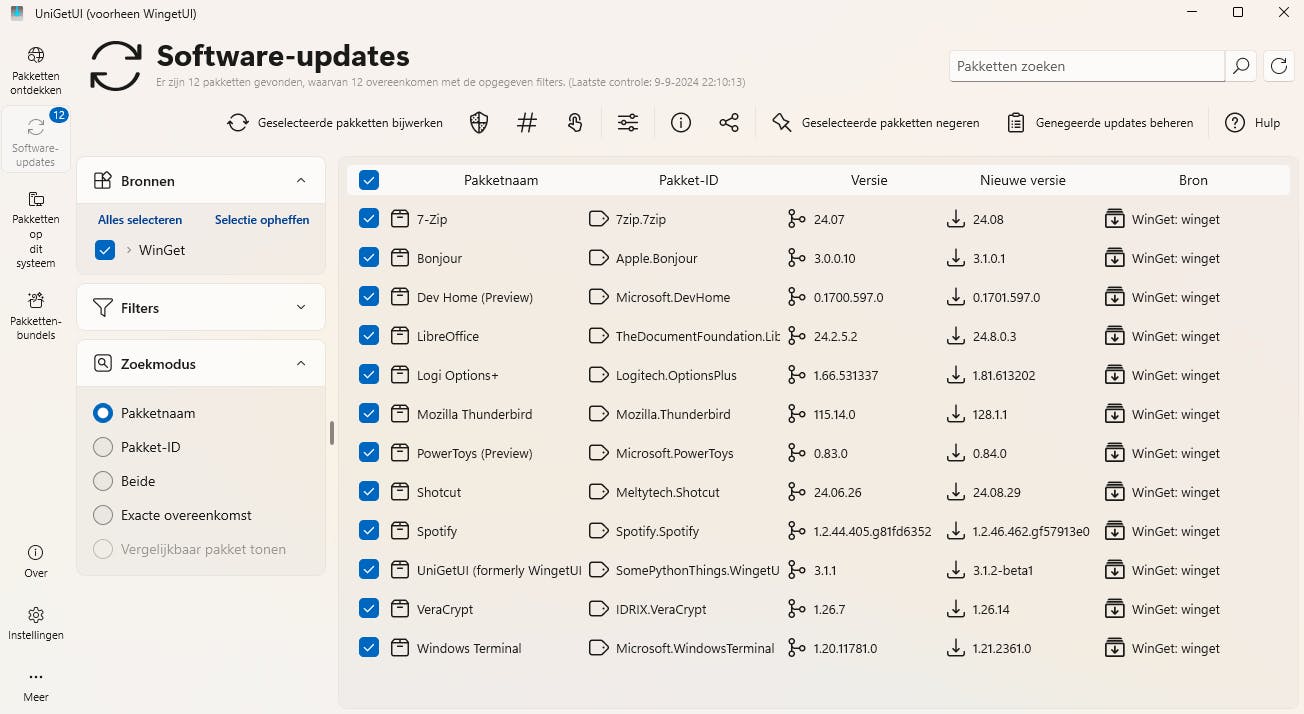The width and height of the screenshot is (1304, 714).
Task: Click the share package icon
Action: (729, 123)
